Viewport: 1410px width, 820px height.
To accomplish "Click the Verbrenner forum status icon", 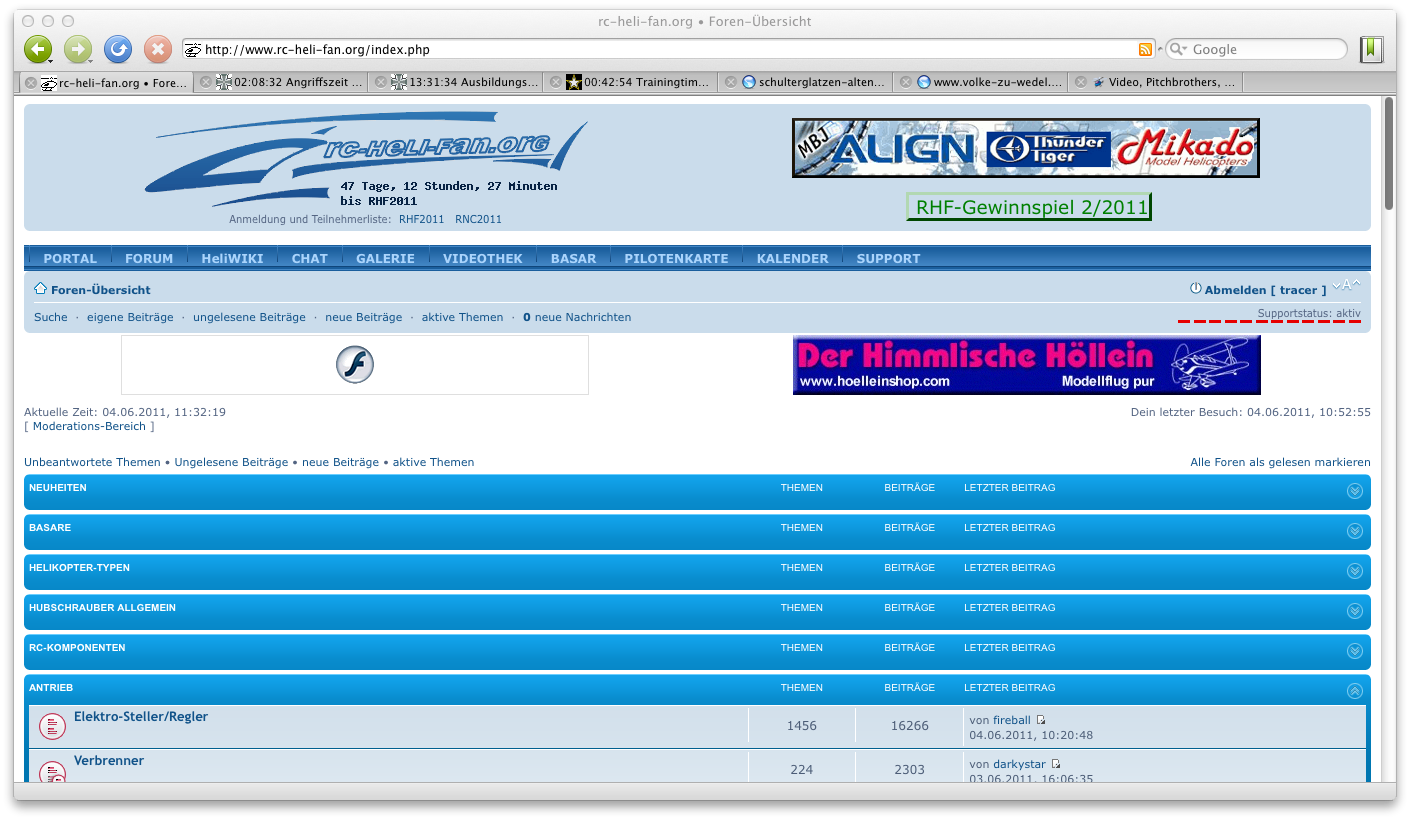I will coord(52,771).
